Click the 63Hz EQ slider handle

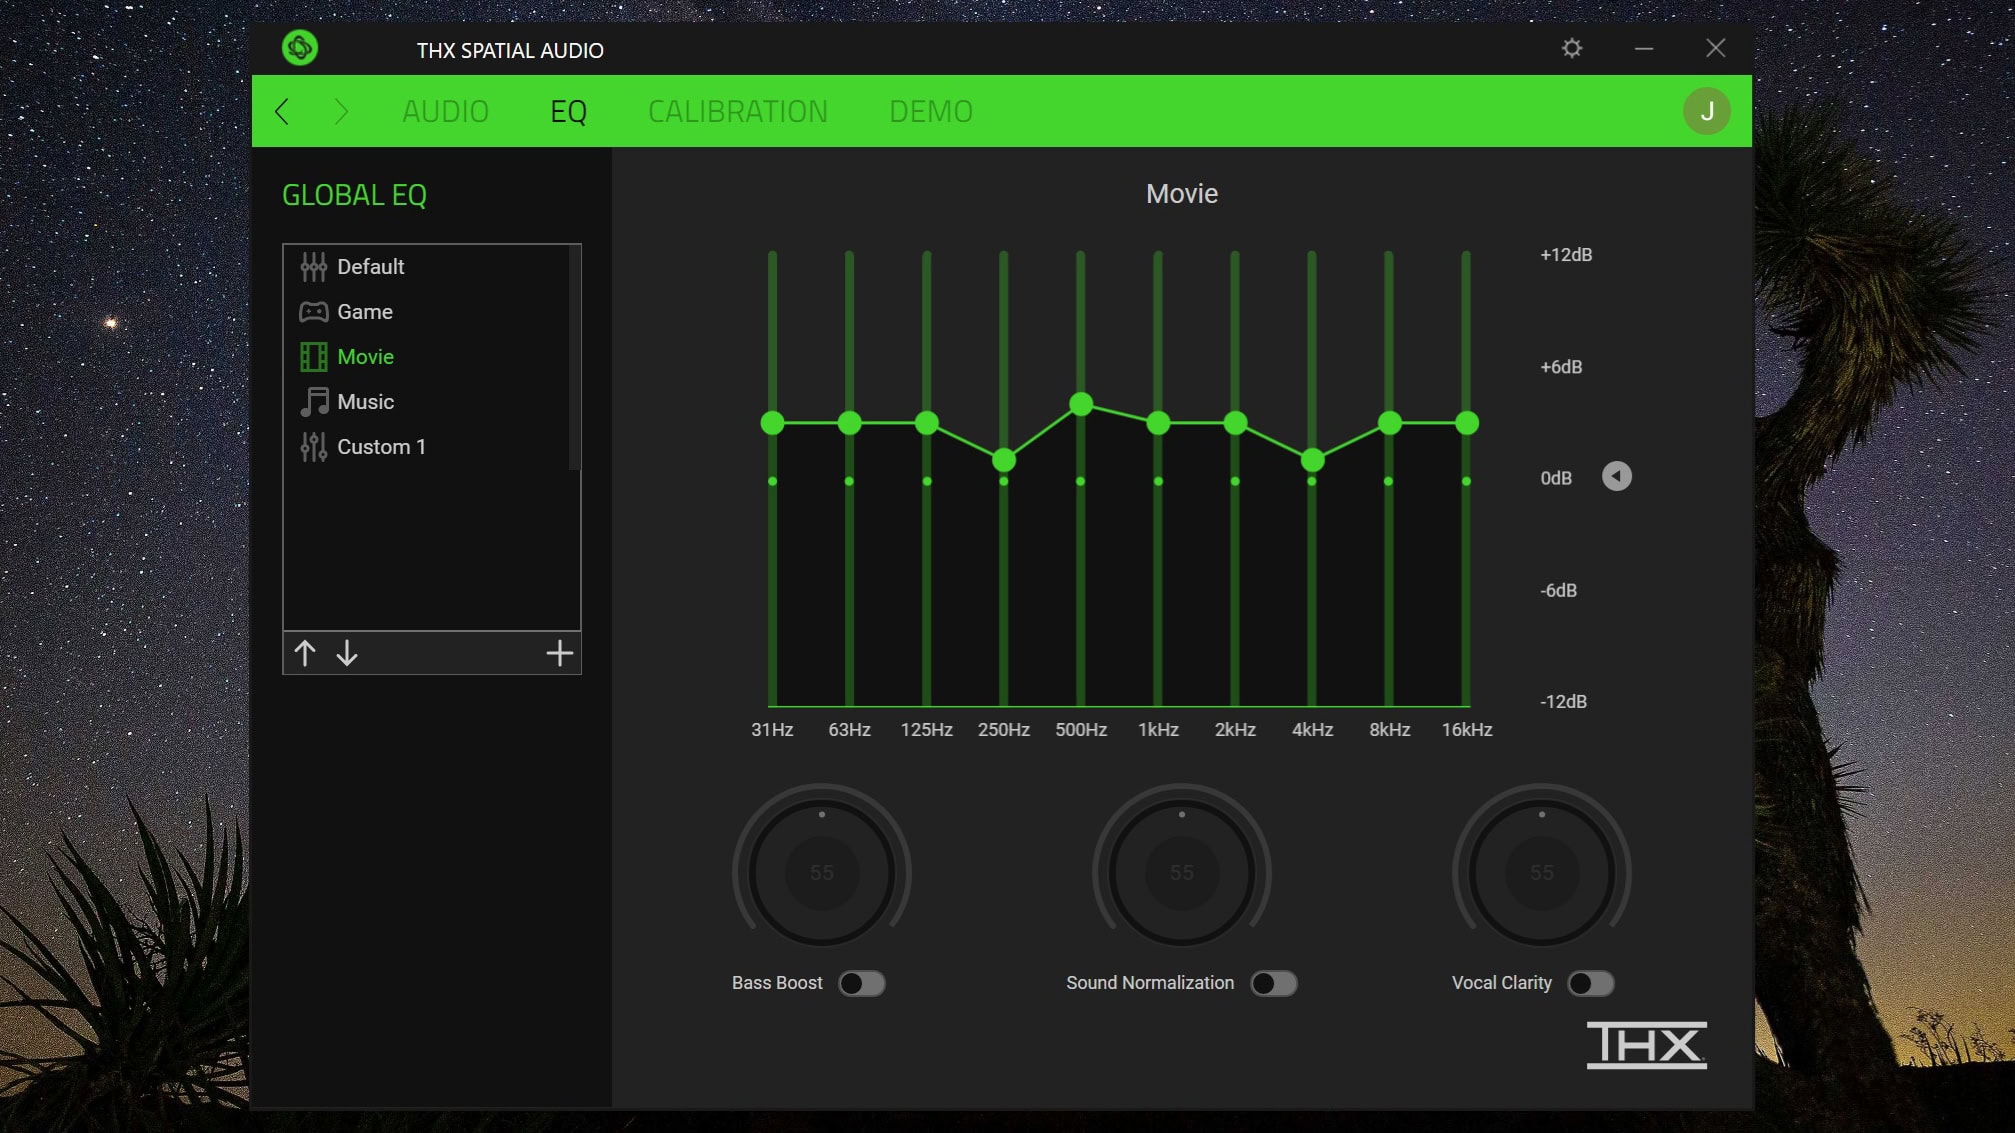pyautogui.click(x=849, y=423)
